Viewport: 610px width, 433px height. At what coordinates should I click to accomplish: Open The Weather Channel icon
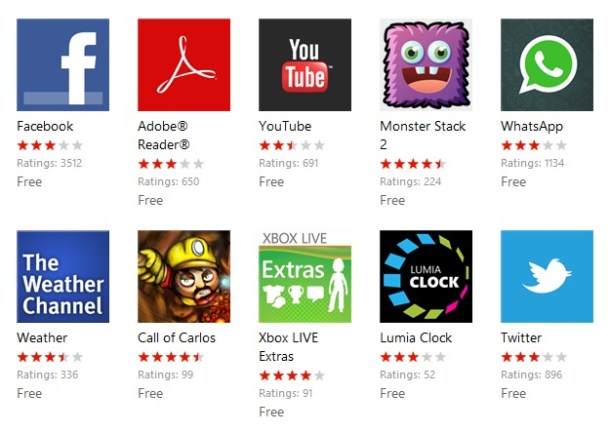tap(63, 276)
